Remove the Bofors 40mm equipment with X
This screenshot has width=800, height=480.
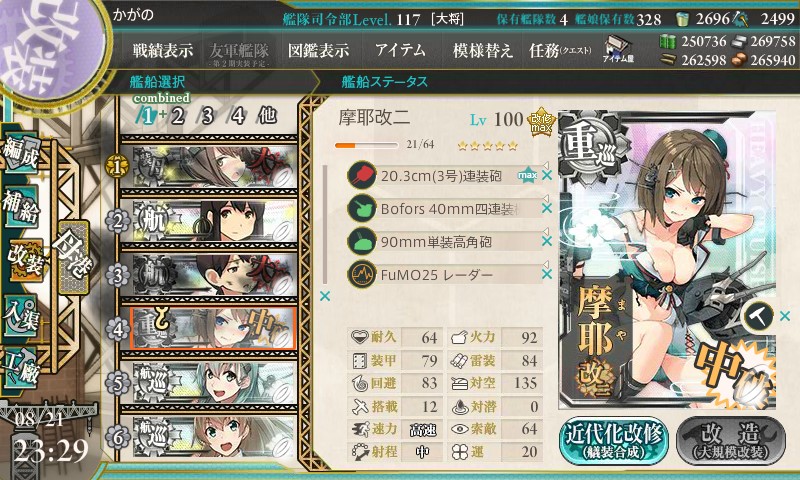[547, 208]
